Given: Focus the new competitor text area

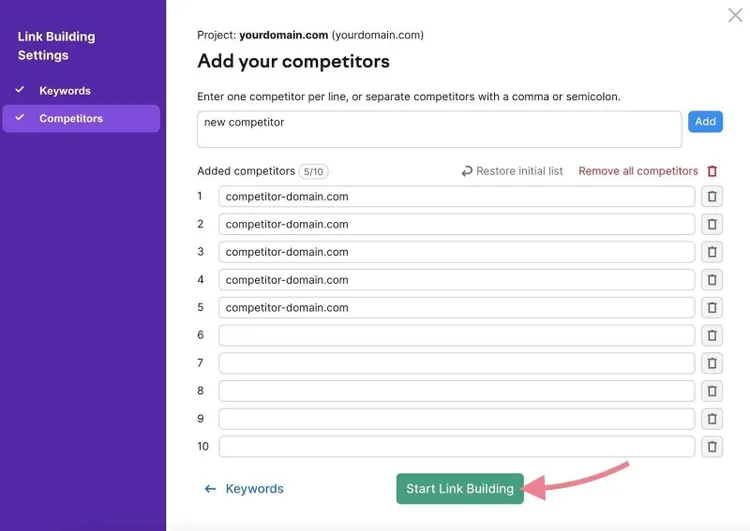Looking at the screenshot, I should [439, 129].
